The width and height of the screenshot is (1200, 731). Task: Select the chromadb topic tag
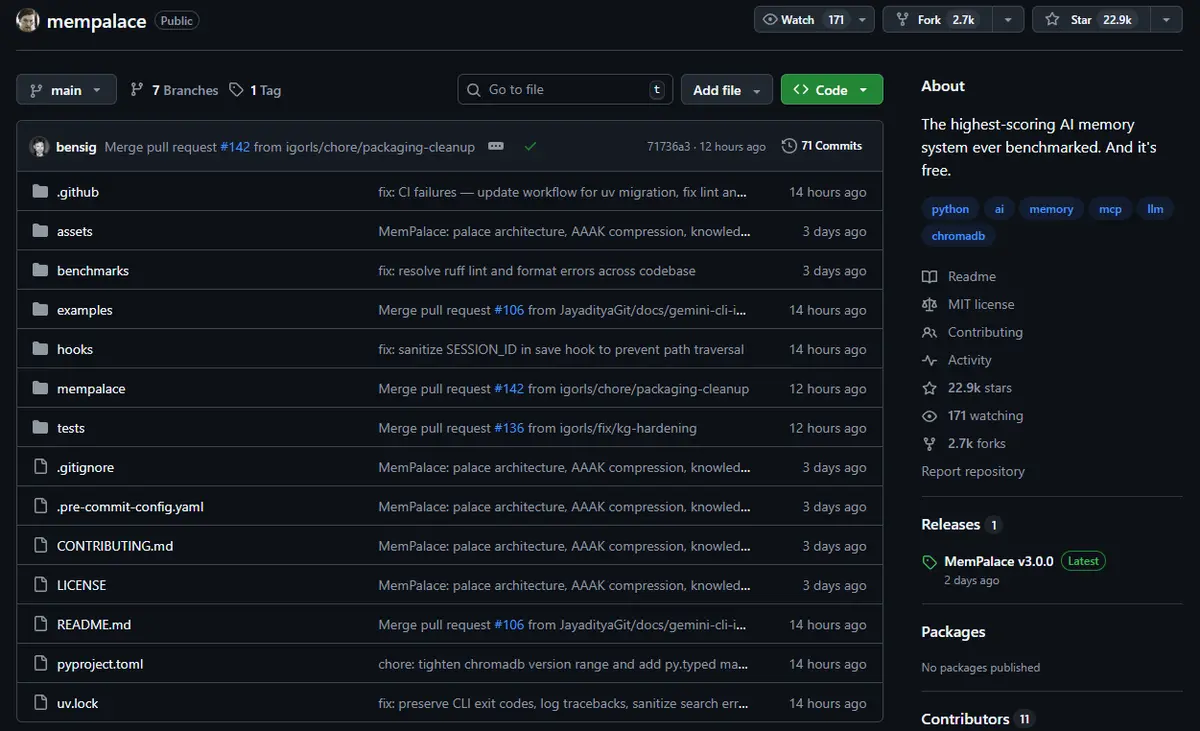[958, 236]
